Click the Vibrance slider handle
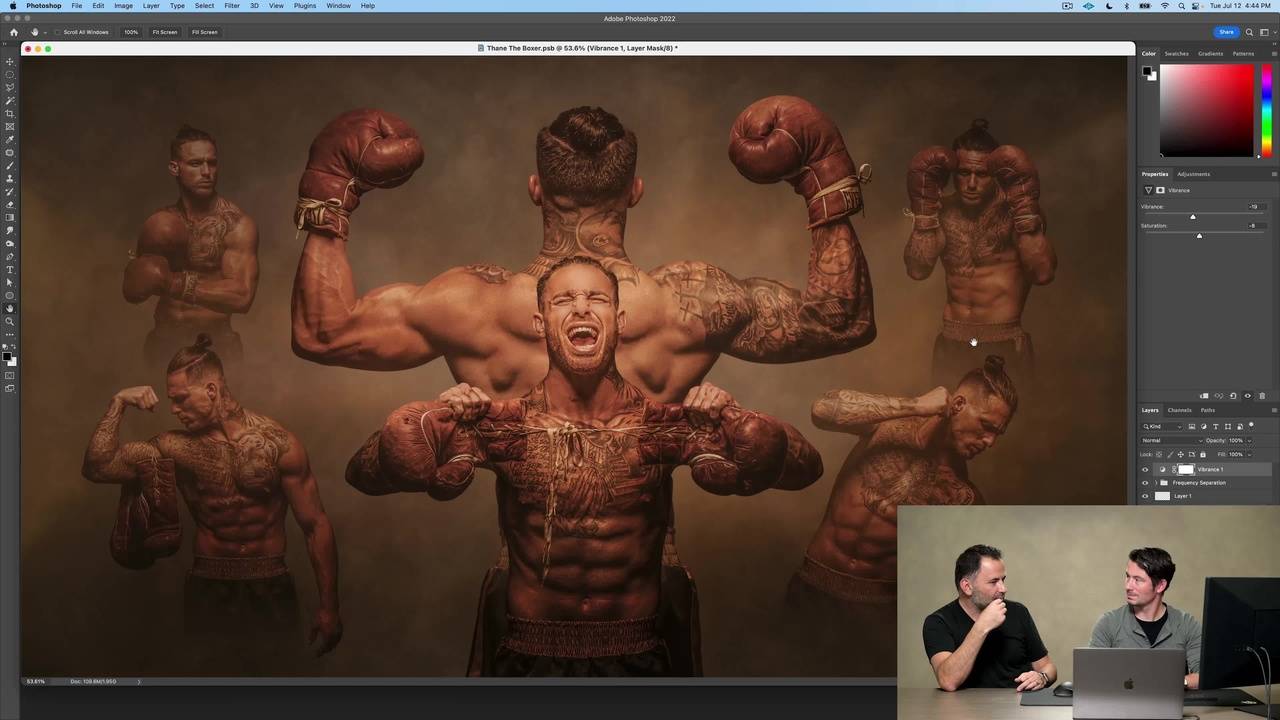Image resolution: width=1280 pixels, height=720 pixels. [x=1192, y=217]
